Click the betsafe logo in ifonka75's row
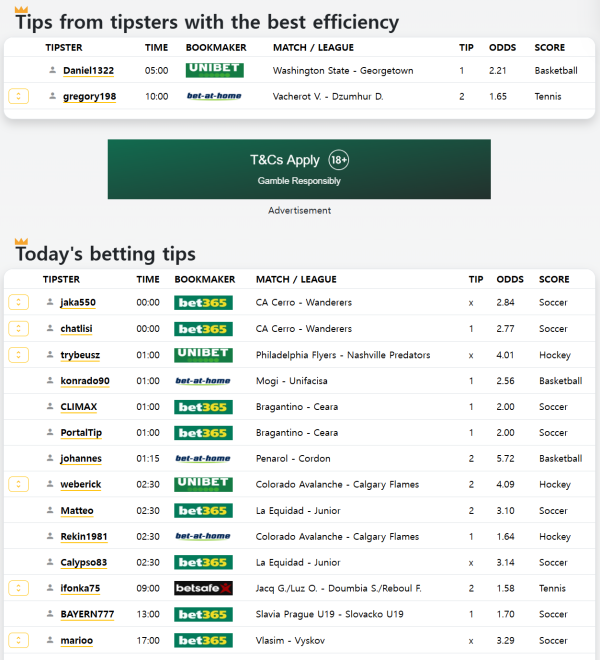This screenshot has width=600, height=660. click(203, 588)
